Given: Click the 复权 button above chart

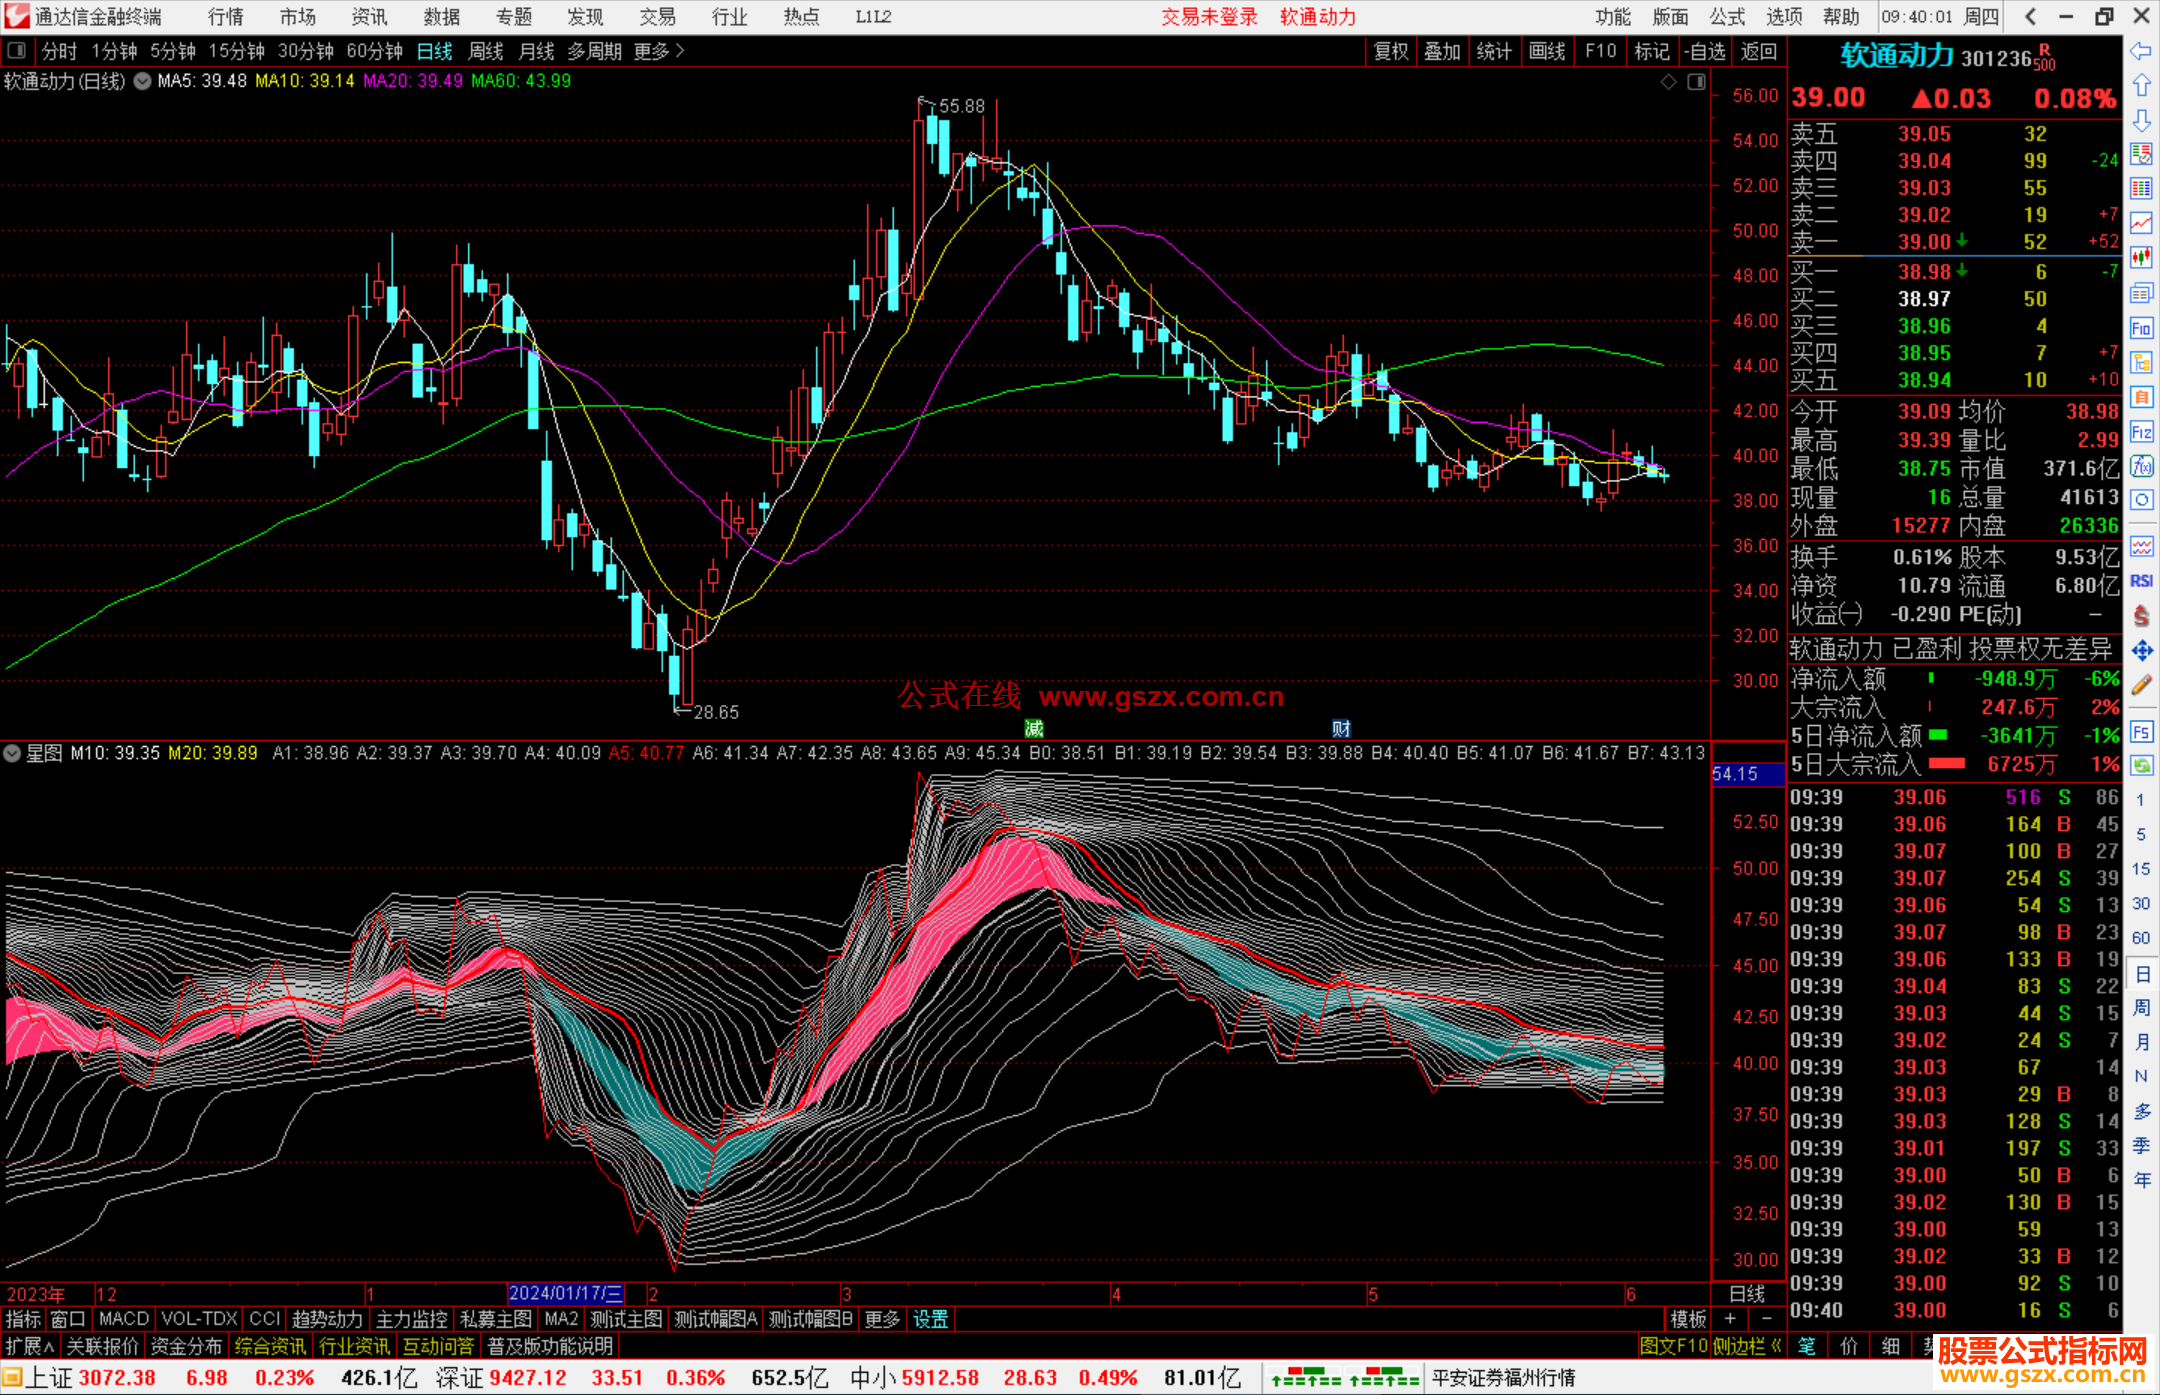Looking at the screenshot, I should click(x=1390, y=51).
